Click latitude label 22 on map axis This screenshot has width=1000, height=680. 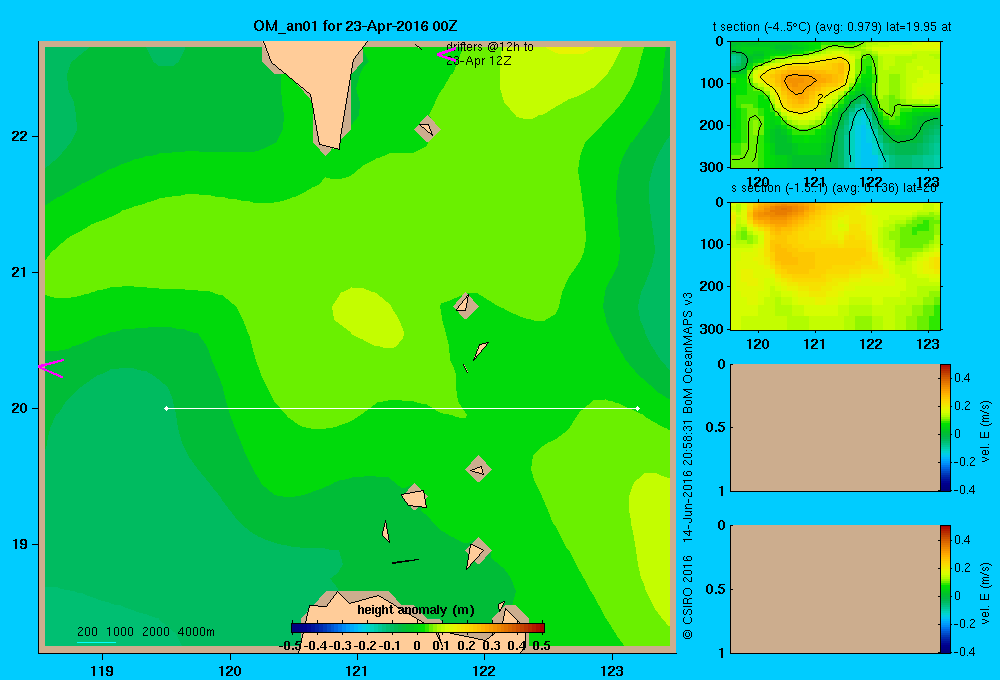click(20, 137)
